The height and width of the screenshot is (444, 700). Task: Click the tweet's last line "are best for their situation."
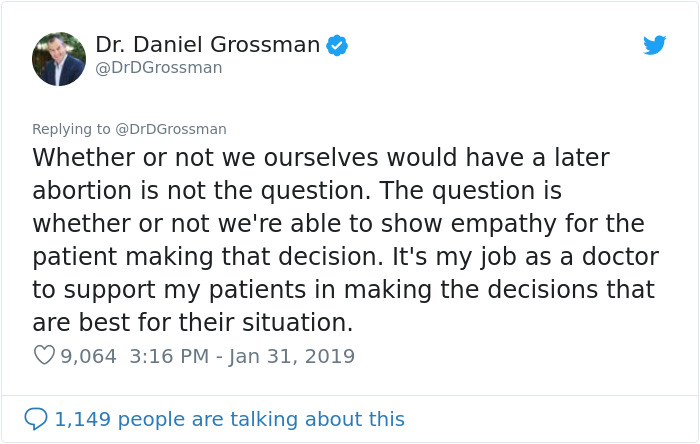coord(193,323)
